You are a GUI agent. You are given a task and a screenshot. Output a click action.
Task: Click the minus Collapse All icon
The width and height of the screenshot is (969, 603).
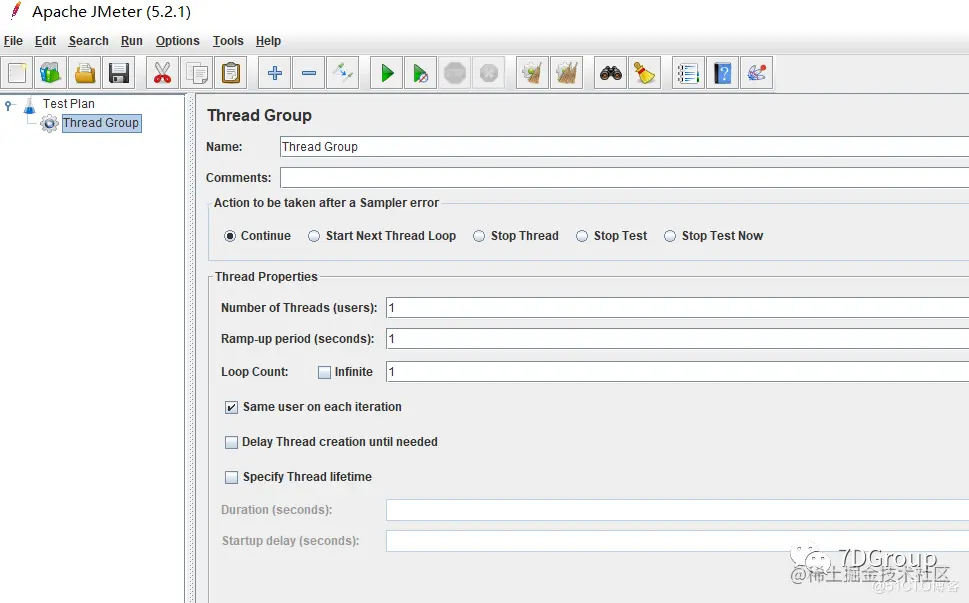point(308,73)
